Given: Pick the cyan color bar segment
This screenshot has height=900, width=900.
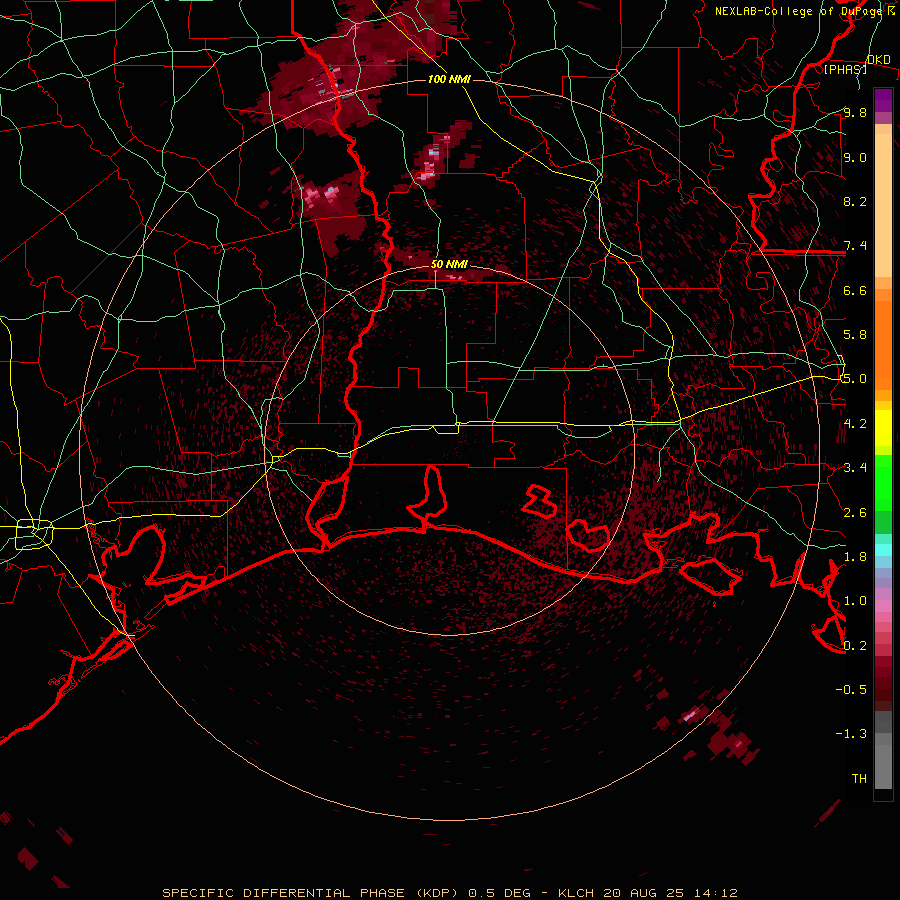Looking at the screenshot, I should click(x=883, y=550).
